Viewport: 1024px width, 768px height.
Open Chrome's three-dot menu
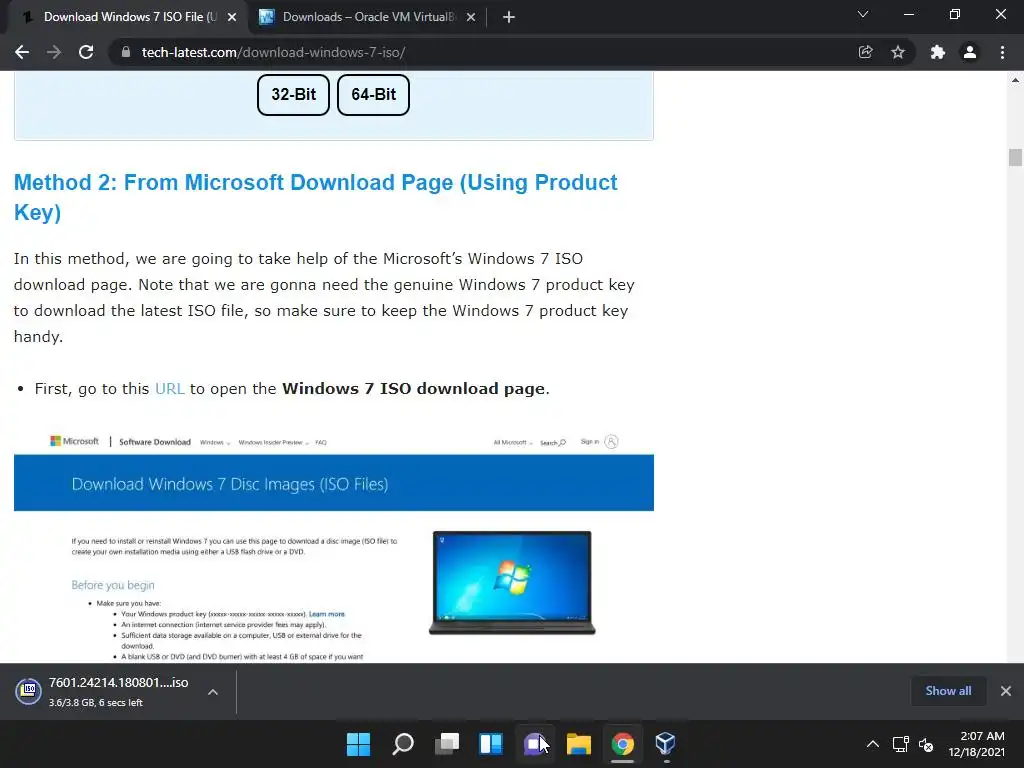point(1002,52)
